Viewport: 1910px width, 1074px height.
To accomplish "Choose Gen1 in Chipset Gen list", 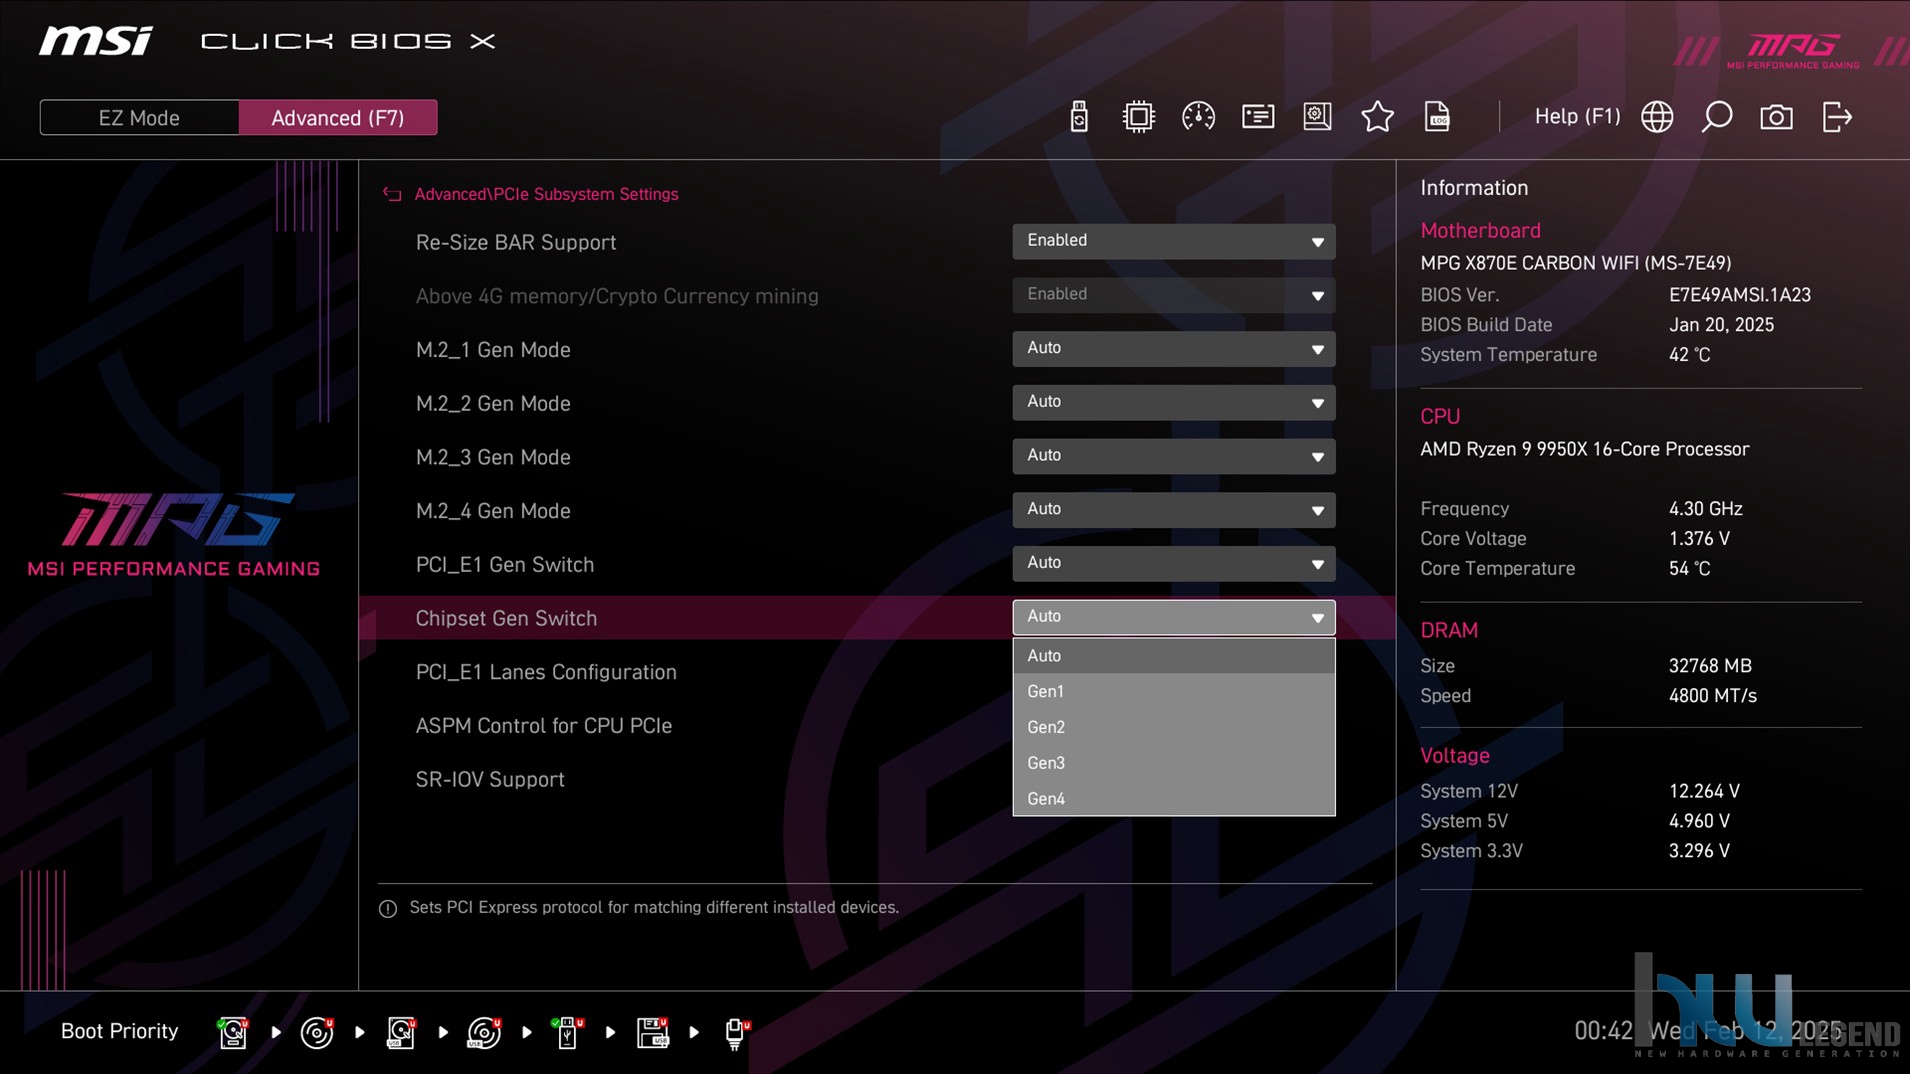I will [x=1173, y=691].
